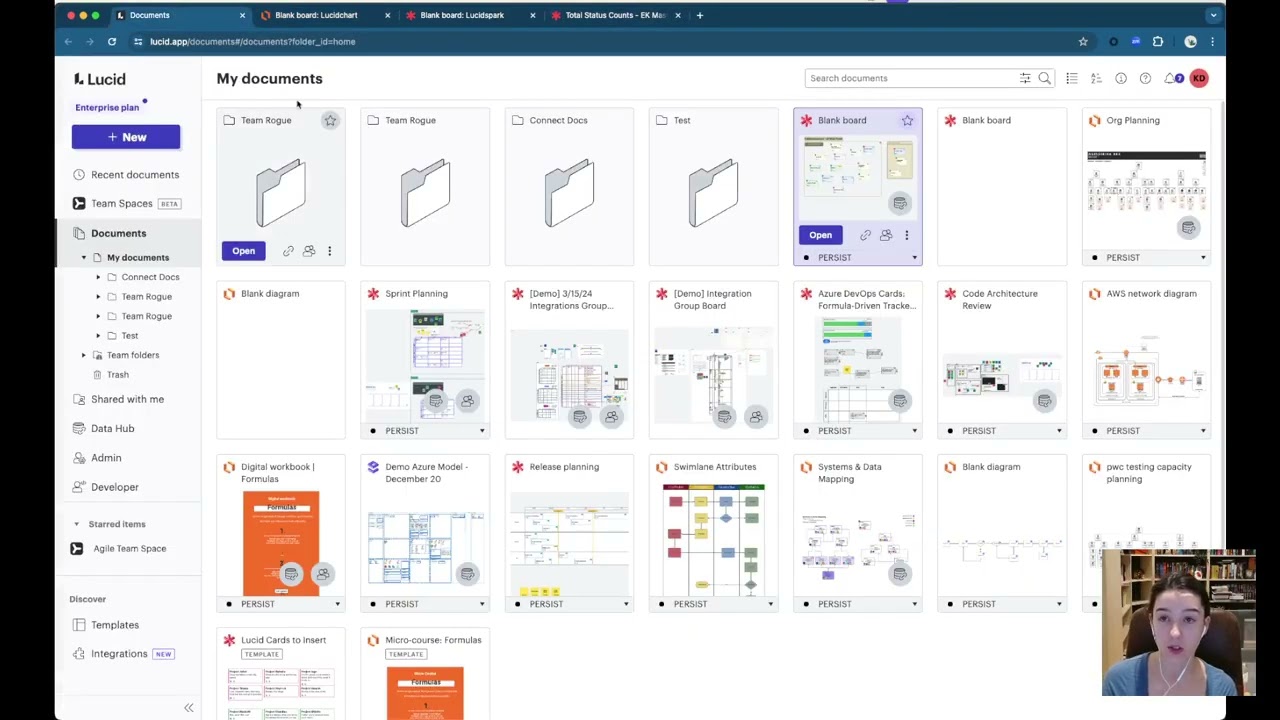Open PERSIST status dropdown on Sprint Planning

coord(482,431)
